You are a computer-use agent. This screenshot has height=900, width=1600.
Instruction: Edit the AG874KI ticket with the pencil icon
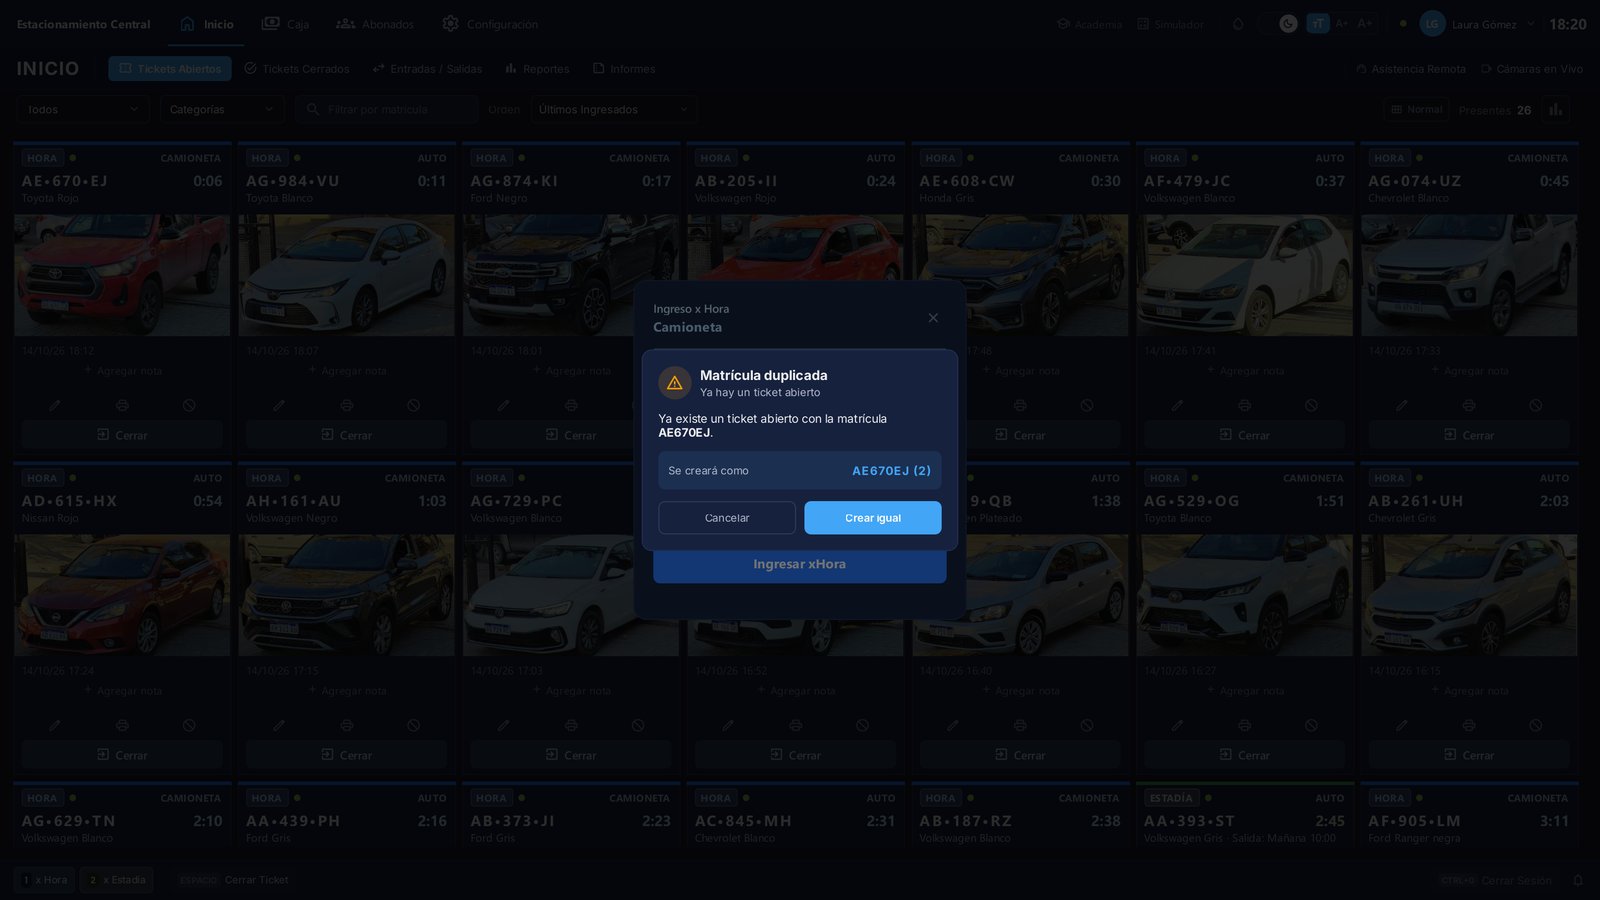[x=503, y=405]
